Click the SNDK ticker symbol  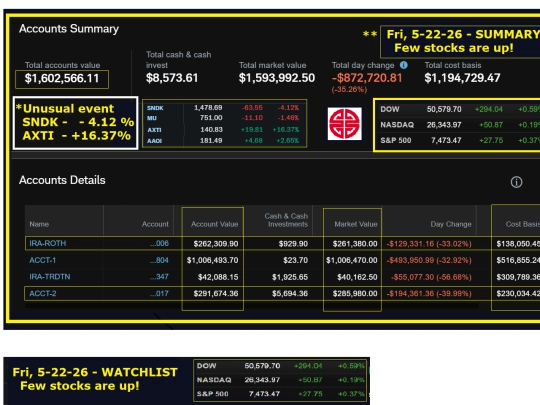point(155,108)
